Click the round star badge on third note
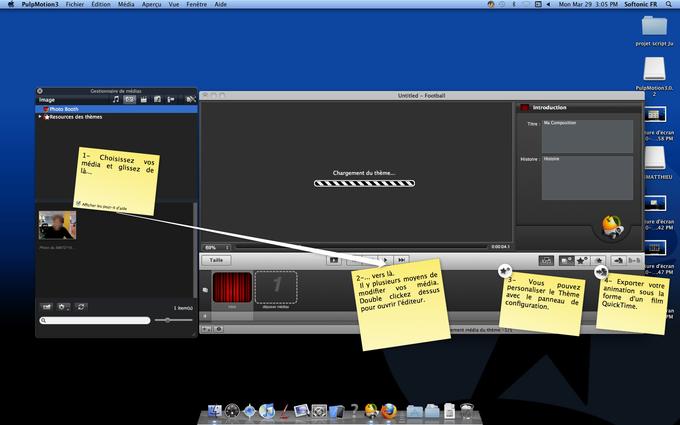680x425 pixels. (x=505, y=271)
